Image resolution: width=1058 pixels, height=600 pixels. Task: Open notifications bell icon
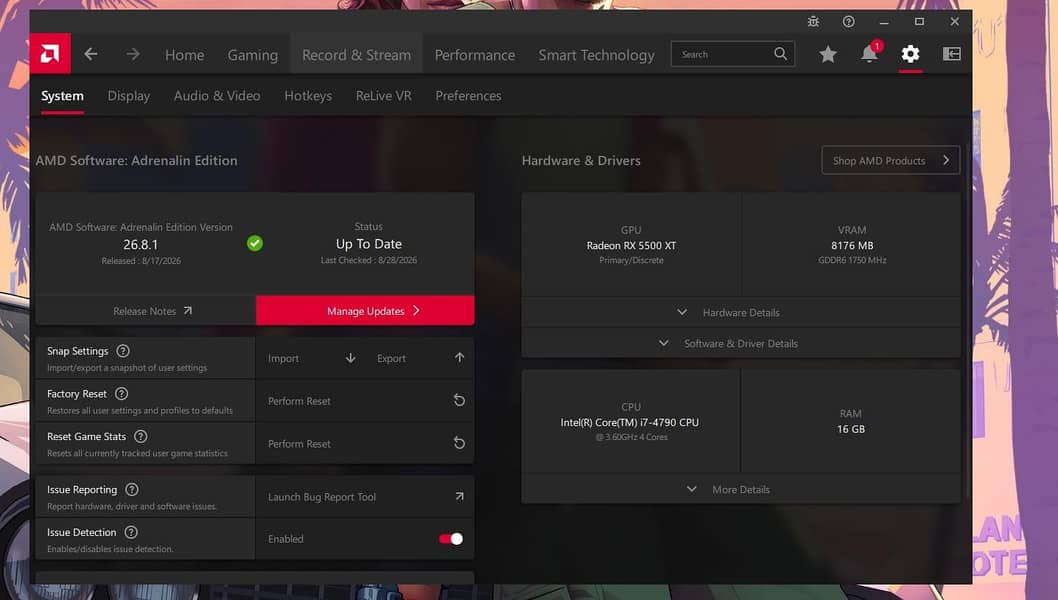(870, 54)
